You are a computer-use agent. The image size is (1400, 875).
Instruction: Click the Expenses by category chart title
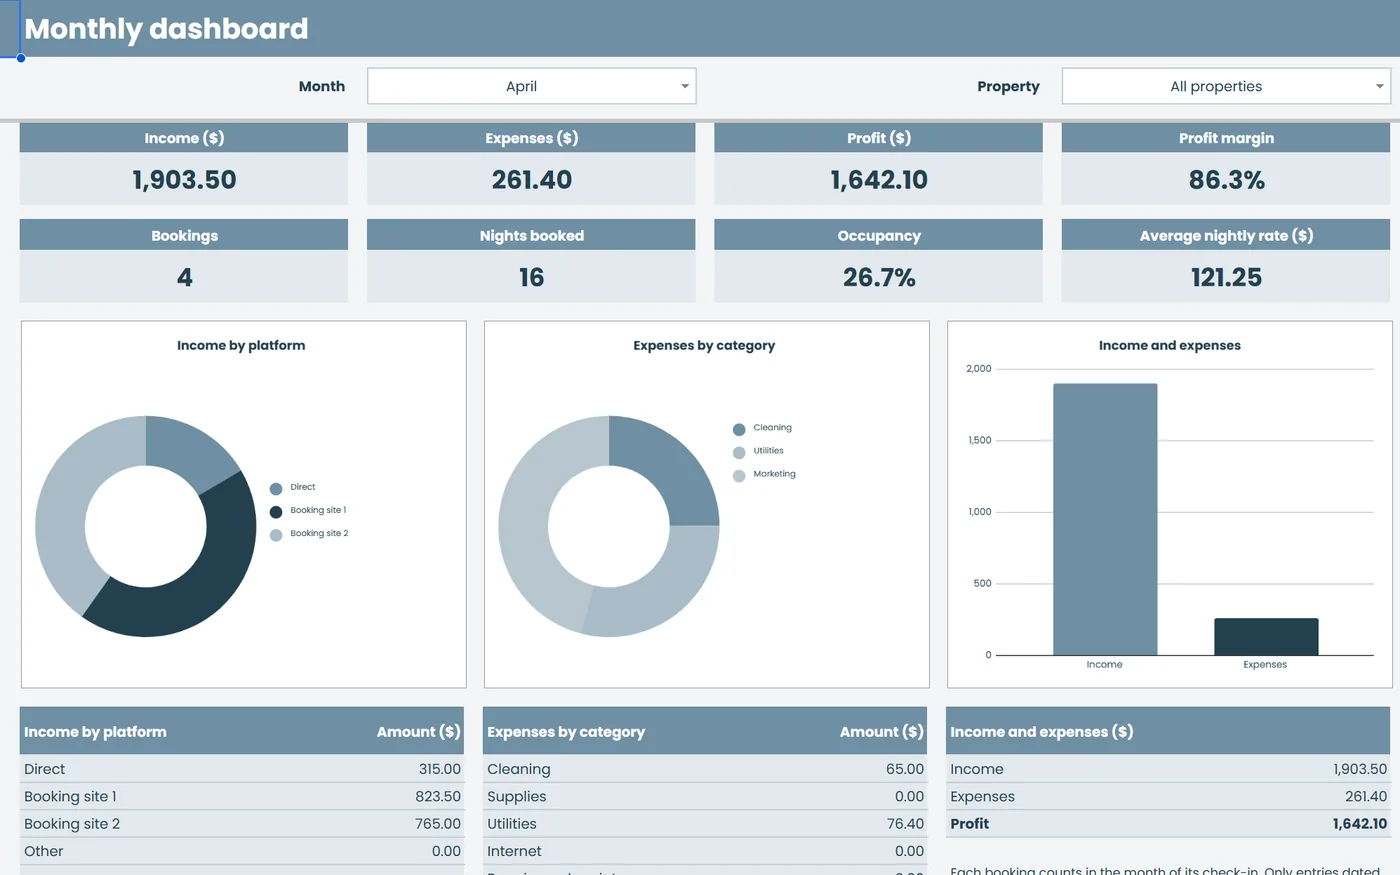704,345
